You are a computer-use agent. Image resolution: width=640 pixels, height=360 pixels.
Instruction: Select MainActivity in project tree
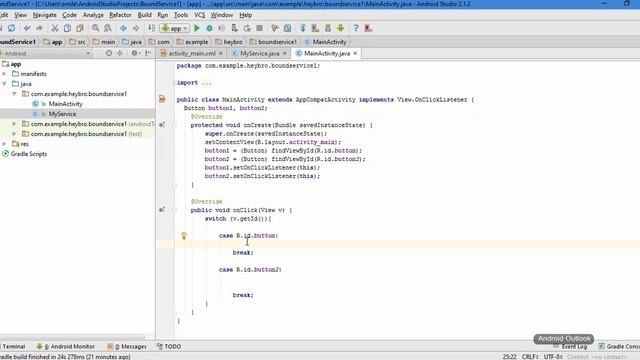pyautogui.click(x=65, y=104)
